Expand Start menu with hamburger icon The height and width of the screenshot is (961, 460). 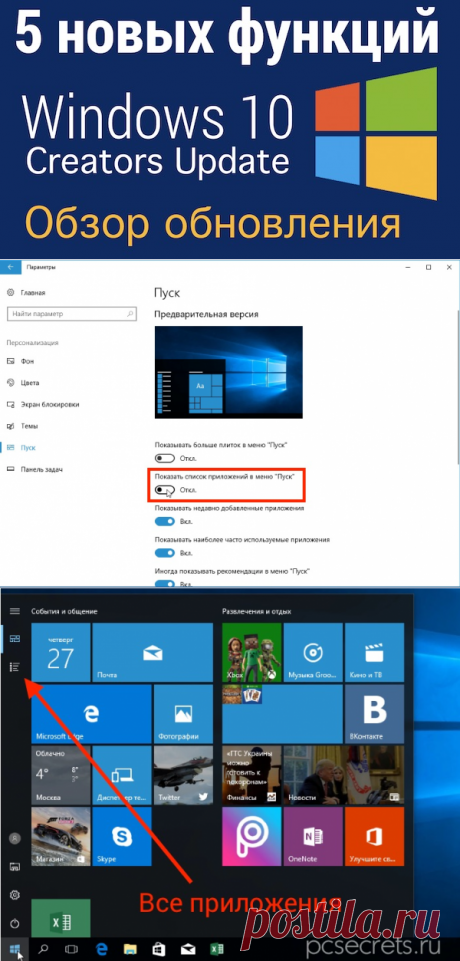click(15, 611)
